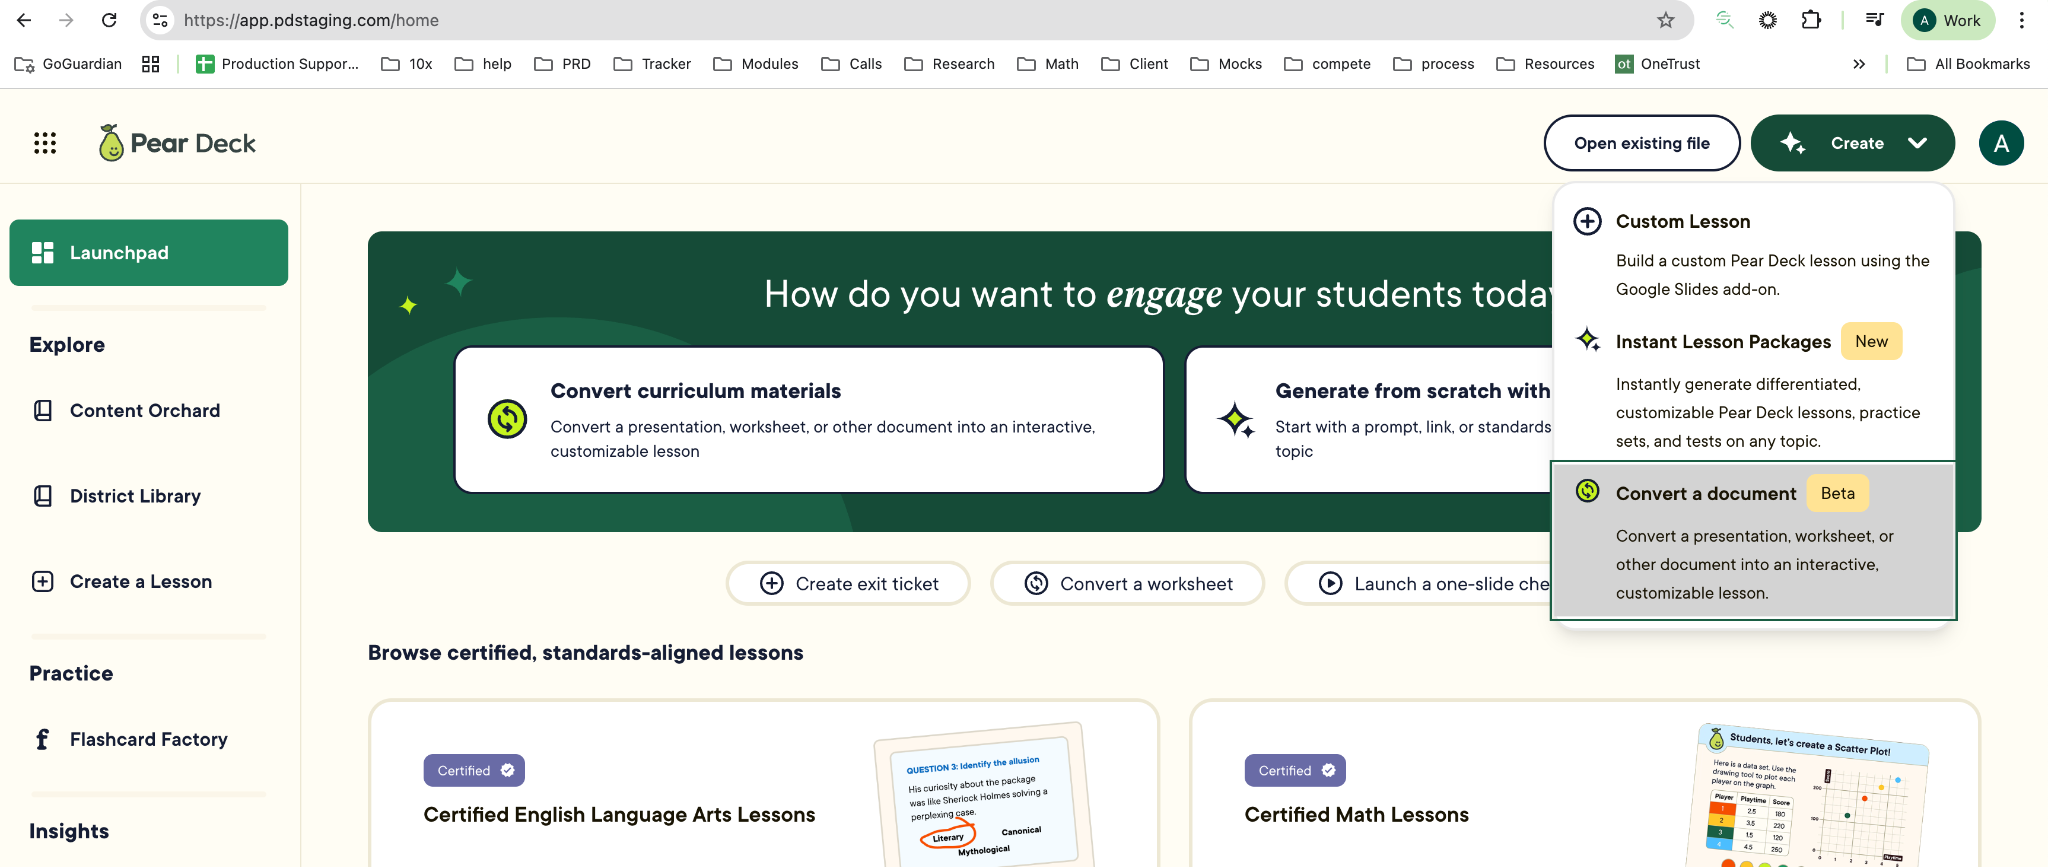The image size is (2048, 867).
Task: Click the site information icon in address bar
Action: click(160, 20)
